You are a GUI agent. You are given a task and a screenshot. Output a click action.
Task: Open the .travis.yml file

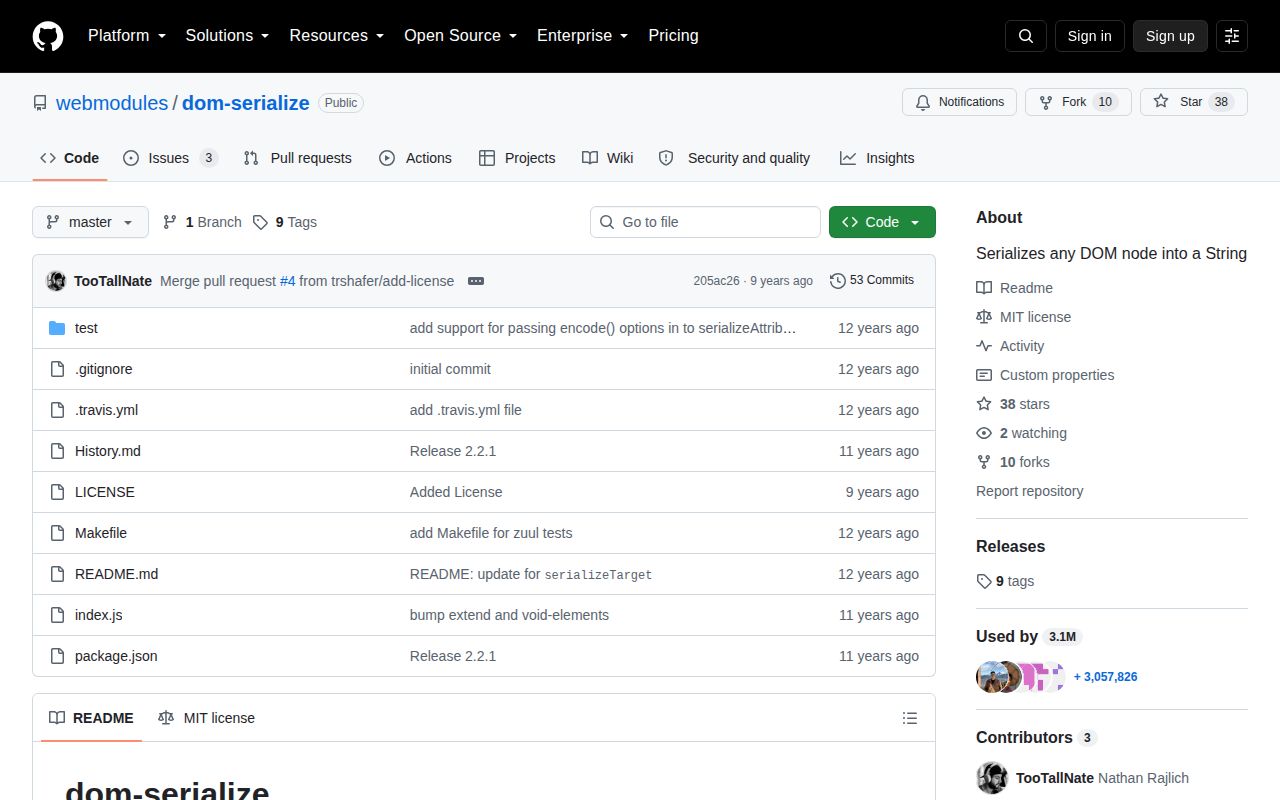106,410
